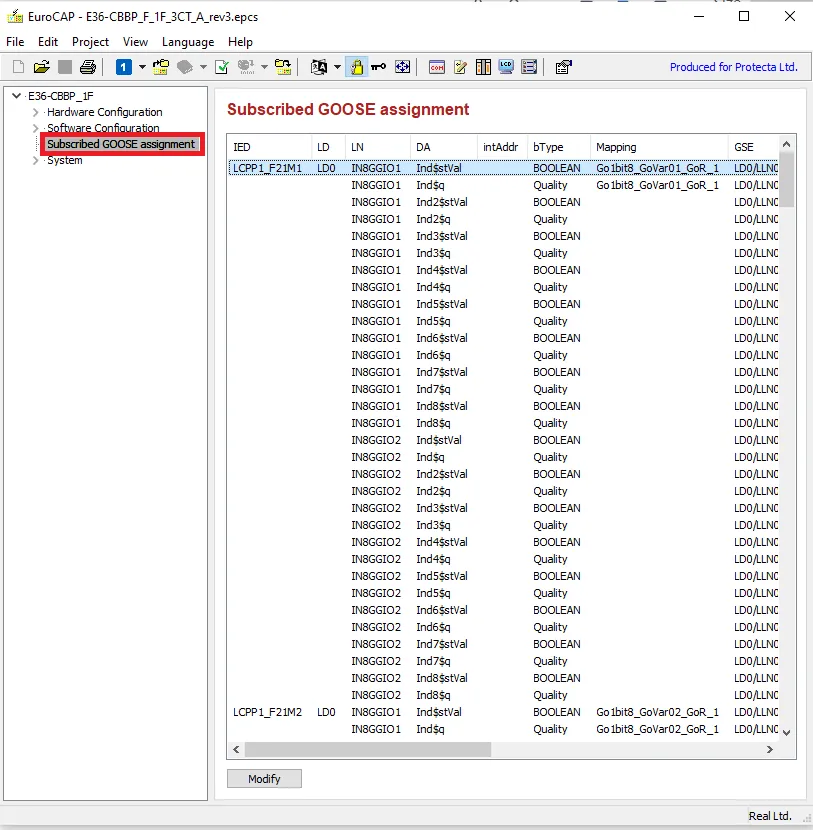Click the IED column header

pyautogui.click(x=269, y=147)
